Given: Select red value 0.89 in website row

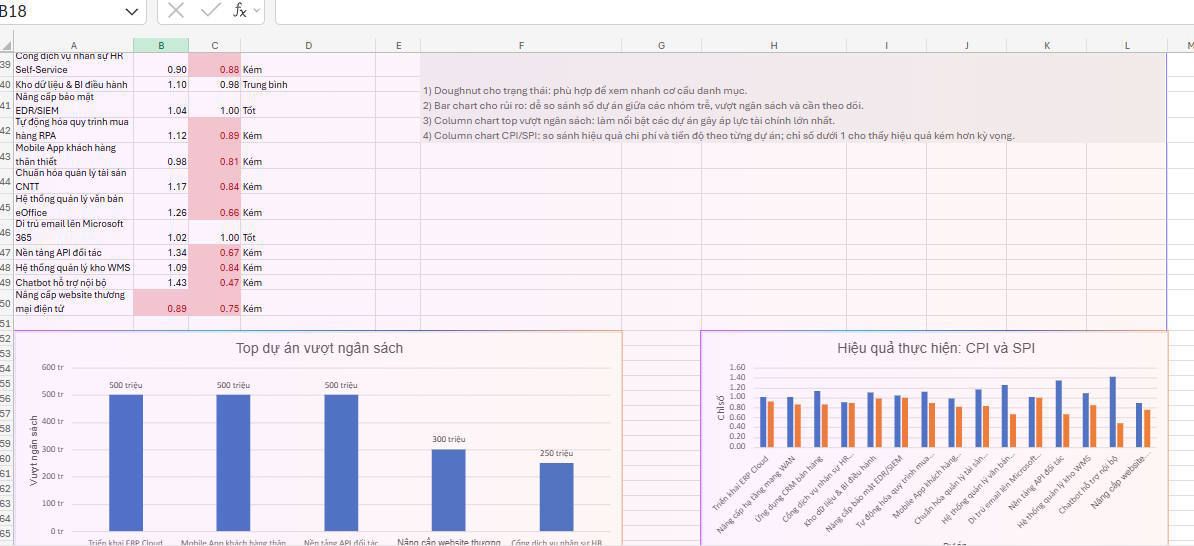Looking at the screenshot, I should pyautogui.click(x=161, y=302).
